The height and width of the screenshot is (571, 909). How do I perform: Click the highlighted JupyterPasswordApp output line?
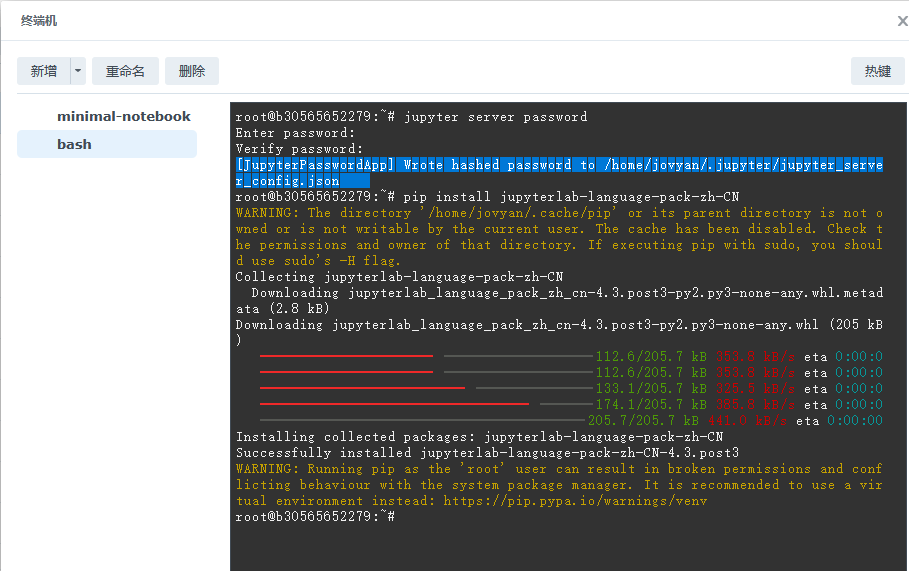(559, 173)
